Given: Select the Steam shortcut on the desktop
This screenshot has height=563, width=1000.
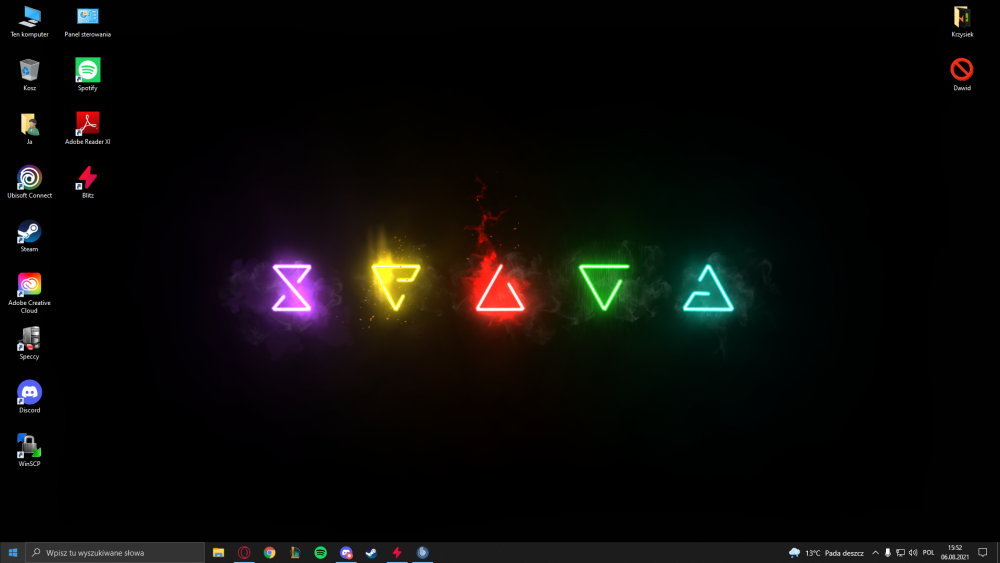Looking at the screenshot, I should tap(29, 236).
